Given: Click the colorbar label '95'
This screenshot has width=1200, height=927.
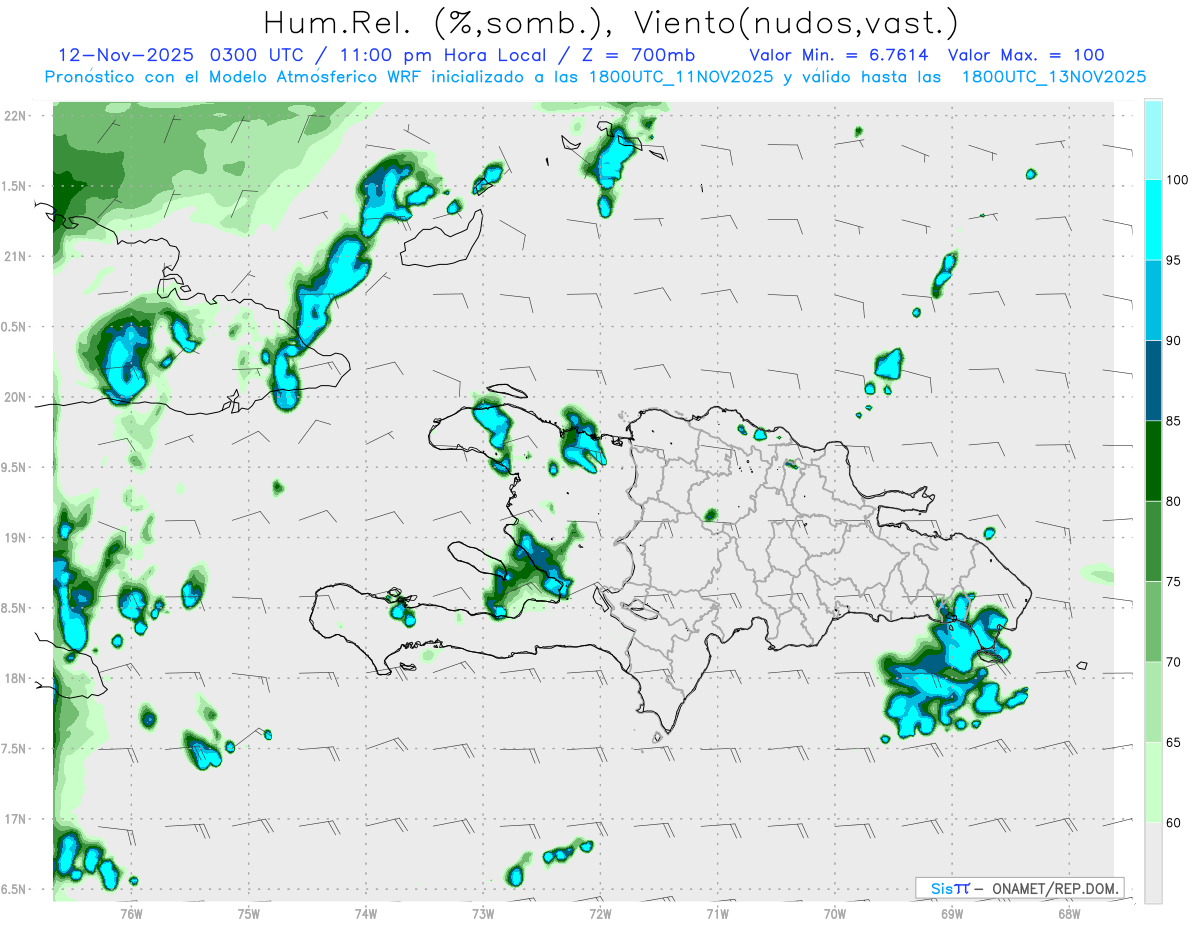Looking at the screenshot, I should coord(1174,260).
